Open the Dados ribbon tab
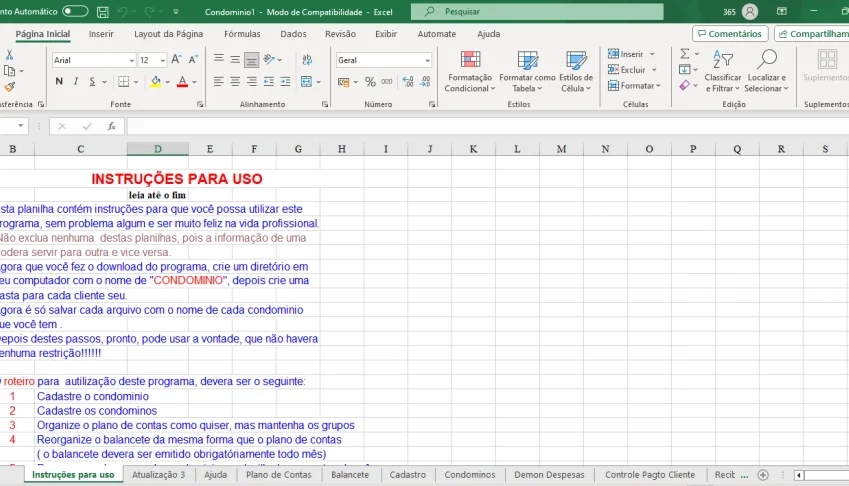 293,34
